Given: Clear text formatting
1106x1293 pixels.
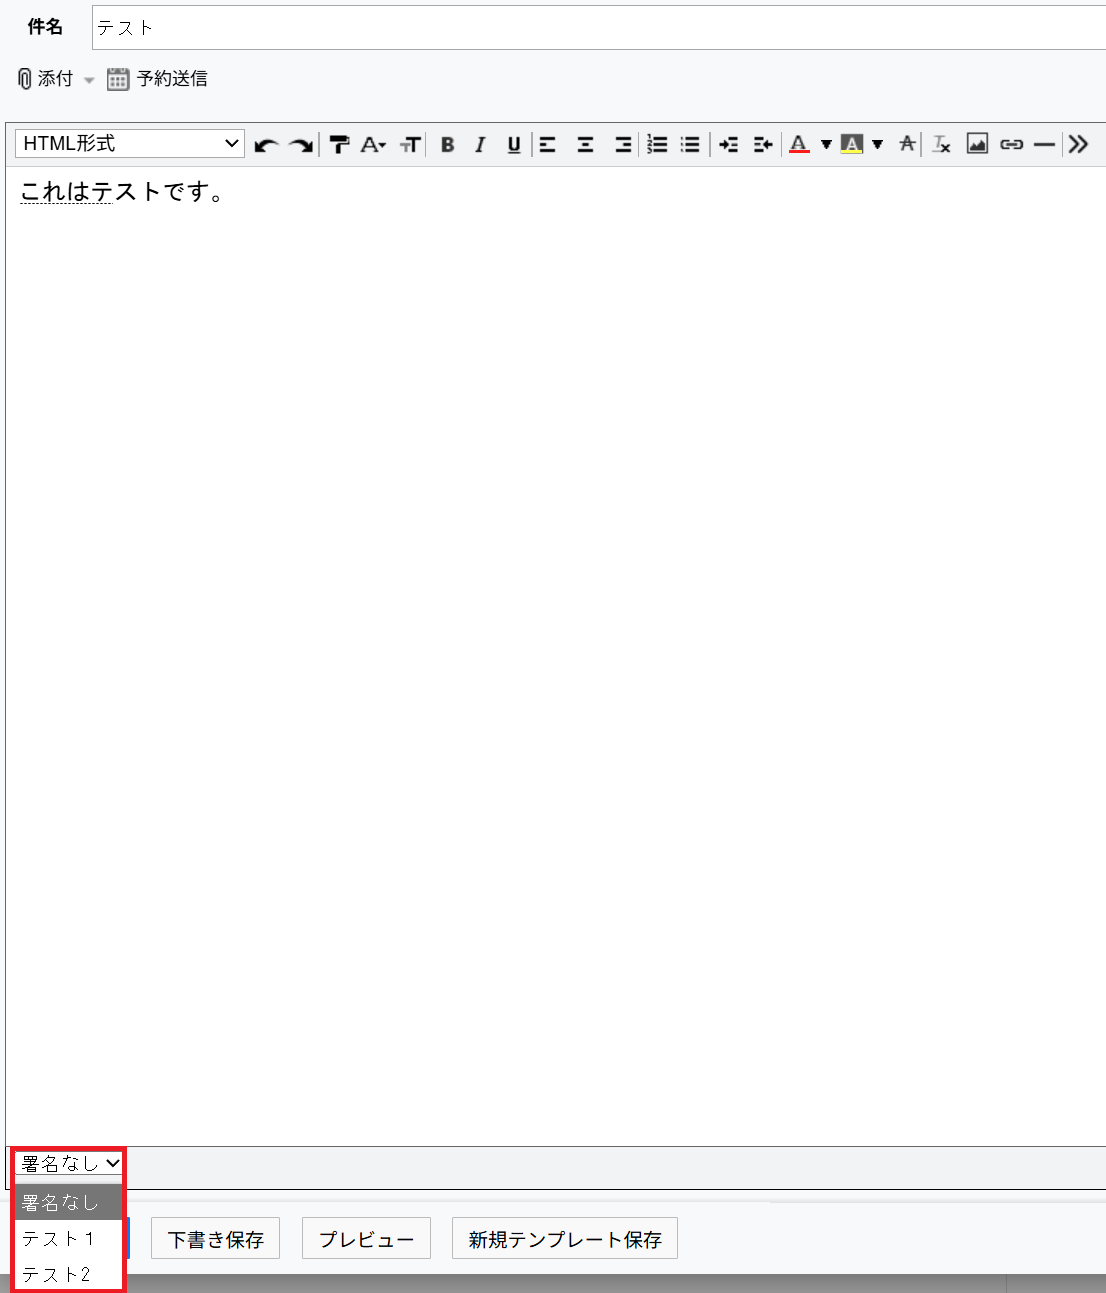Looking at the screenshot, I should [941, 144].
